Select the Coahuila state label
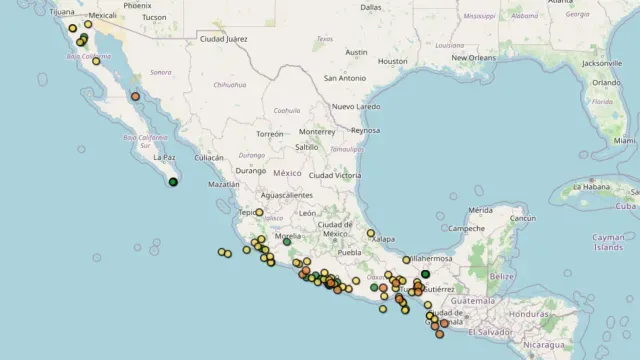This screenshot has height=360, width=640. click(x=287, y=111)
